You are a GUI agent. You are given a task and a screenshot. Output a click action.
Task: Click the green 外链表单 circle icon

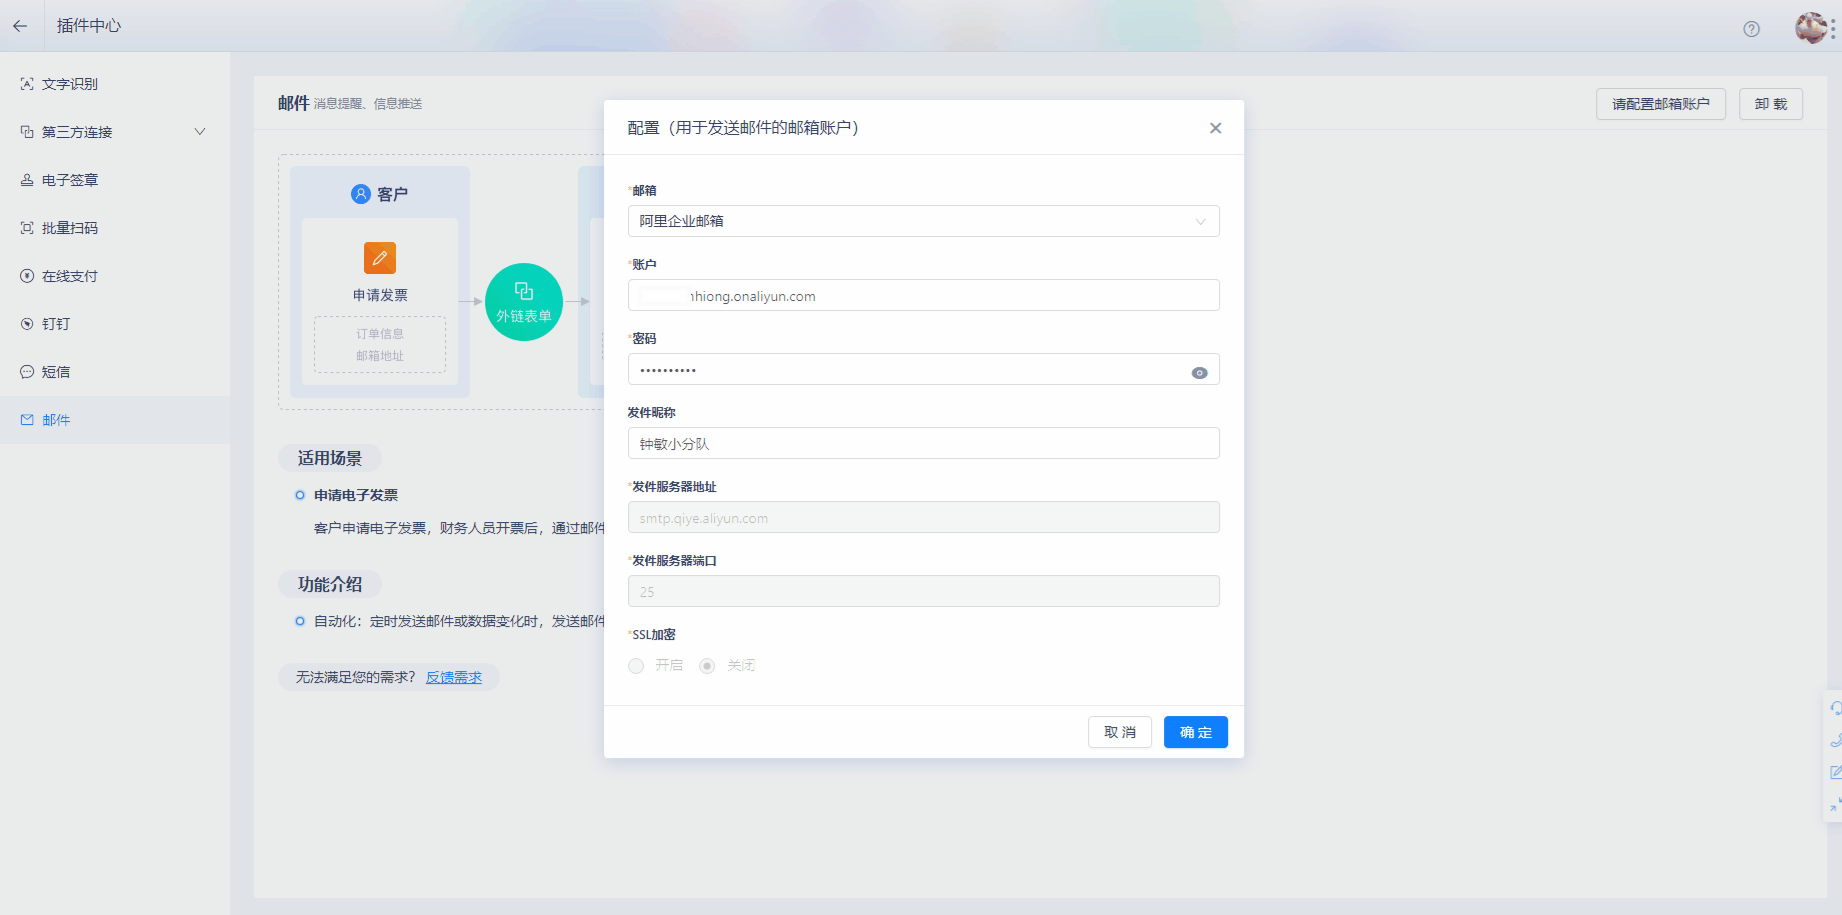524,302
